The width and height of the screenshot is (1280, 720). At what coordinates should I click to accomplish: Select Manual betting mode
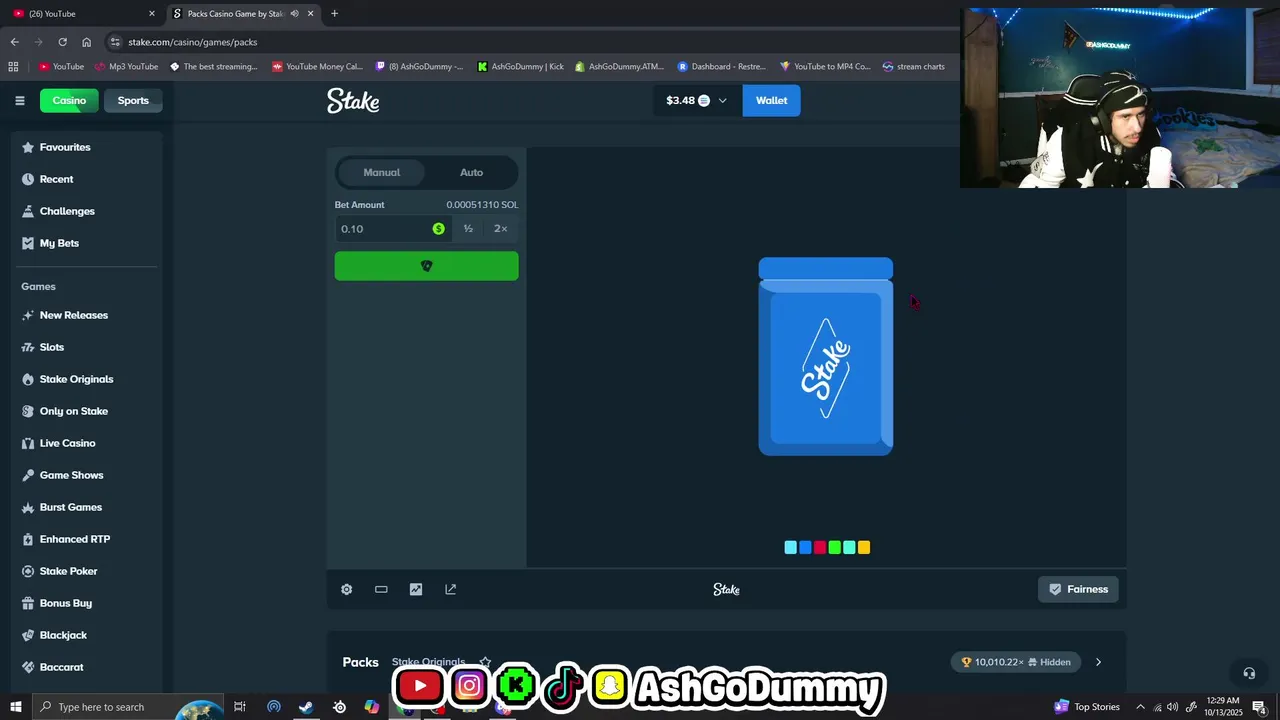[381, 172]
